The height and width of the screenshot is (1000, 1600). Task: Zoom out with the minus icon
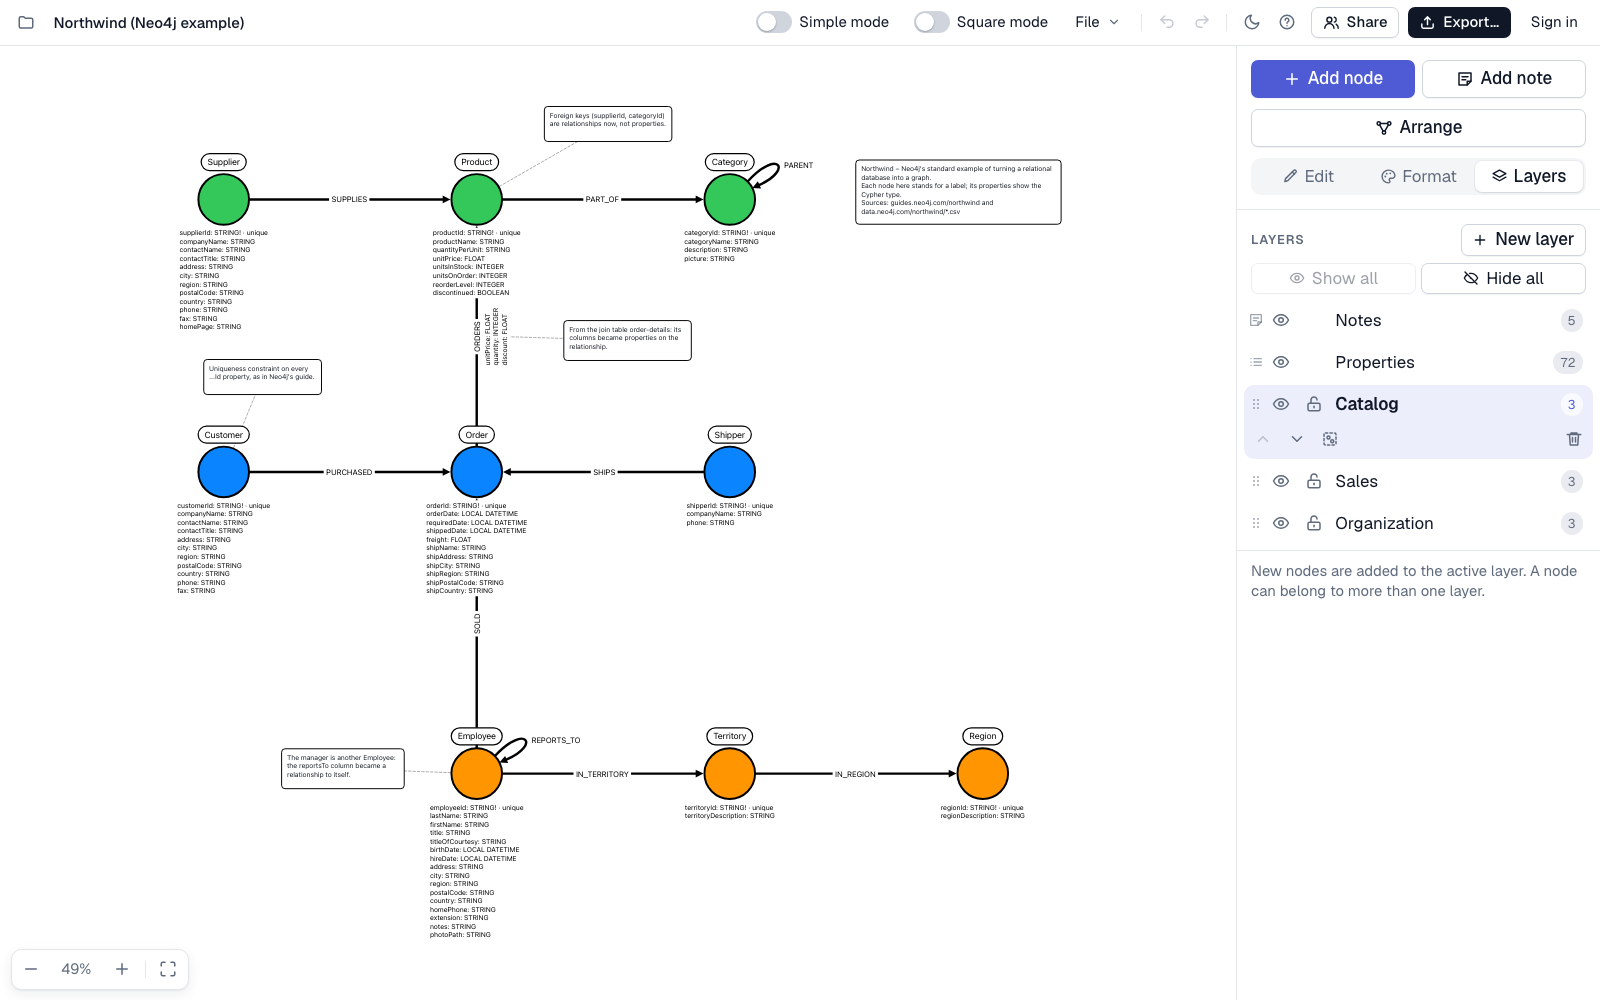pyautogui.click(x=31, y=969)
